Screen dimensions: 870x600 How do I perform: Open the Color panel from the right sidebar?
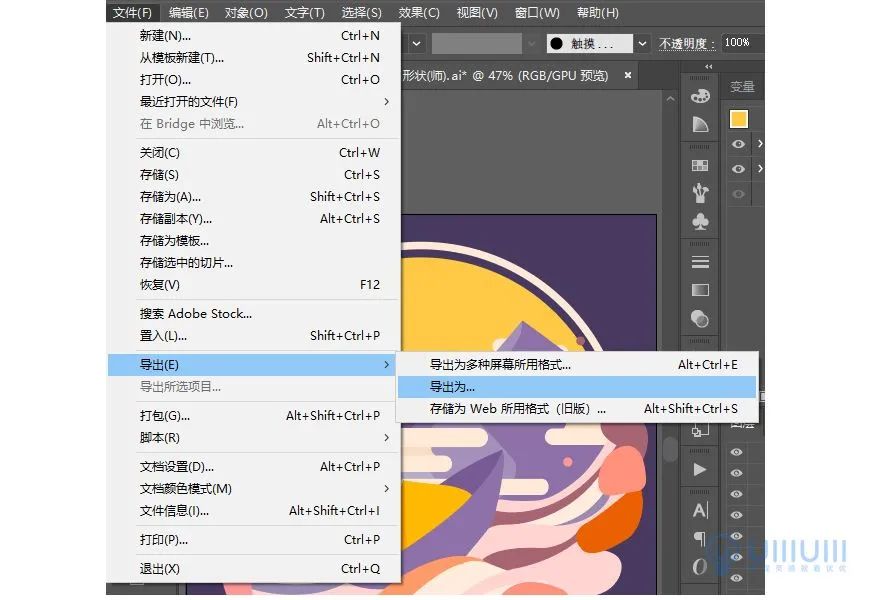pos(700,97)
